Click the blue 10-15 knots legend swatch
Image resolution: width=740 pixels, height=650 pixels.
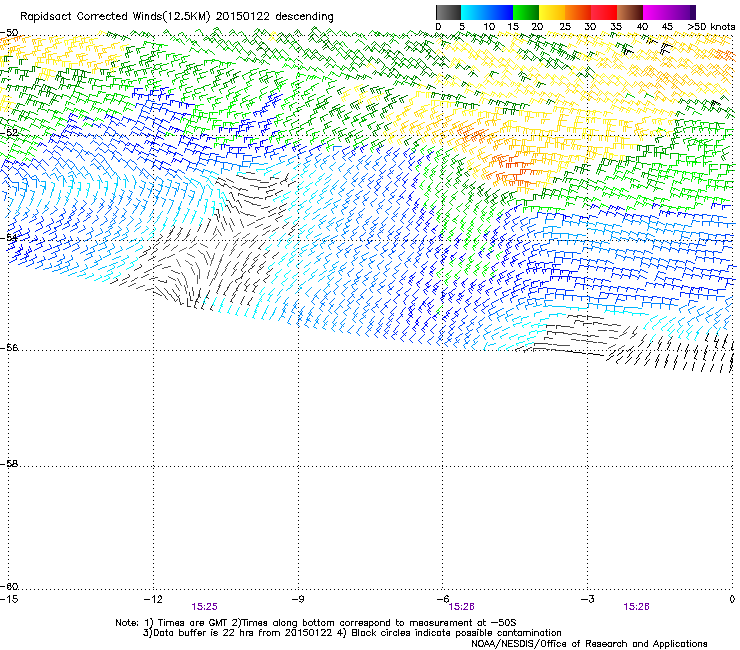500,12
